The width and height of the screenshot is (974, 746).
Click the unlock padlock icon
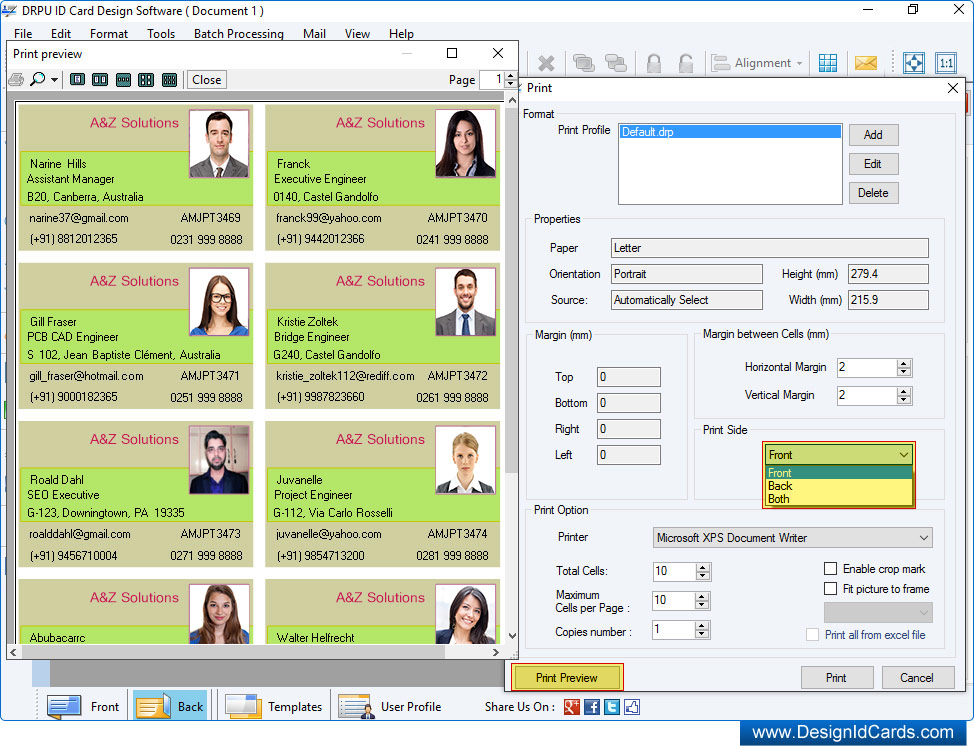pos(685,63)
